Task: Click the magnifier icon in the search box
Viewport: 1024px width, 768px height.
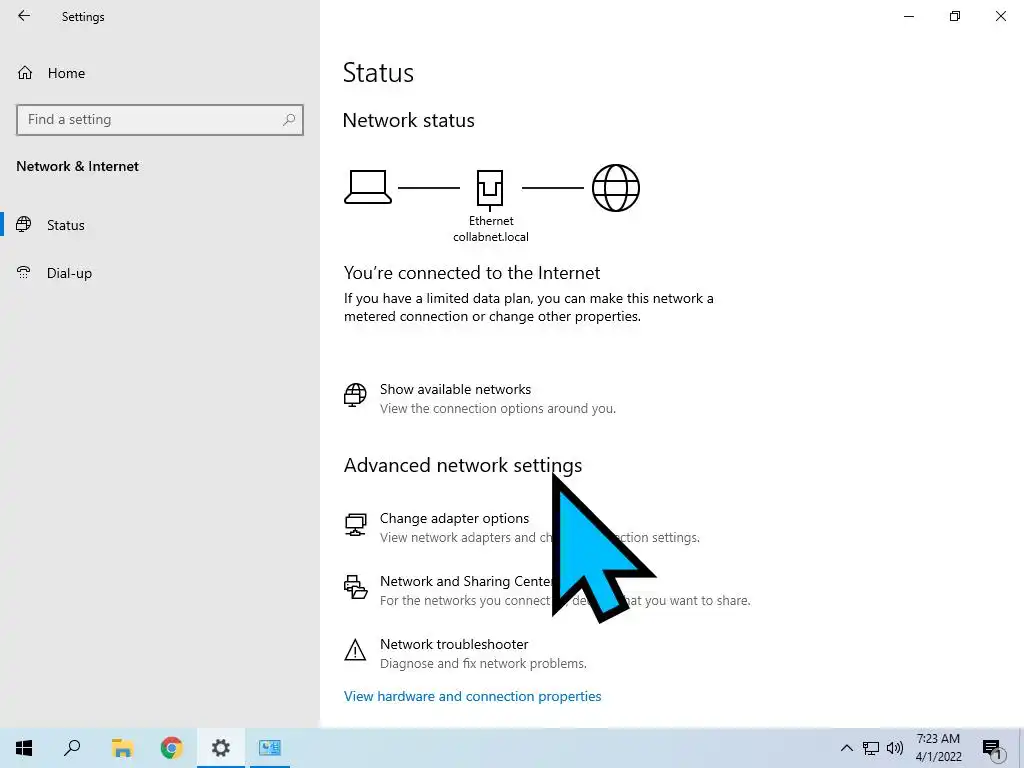Action: [x=289, y=120]
